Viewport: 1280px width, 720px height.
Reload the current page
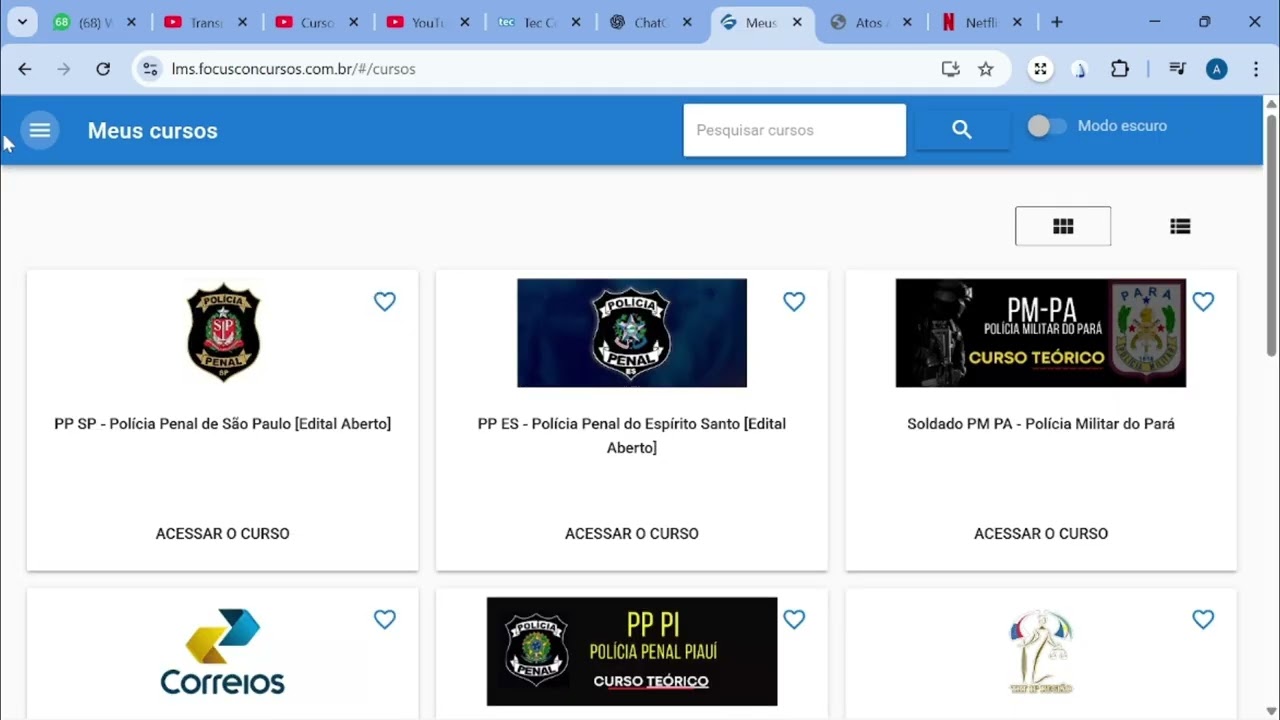pyautogui.click(x=103, y=69)
